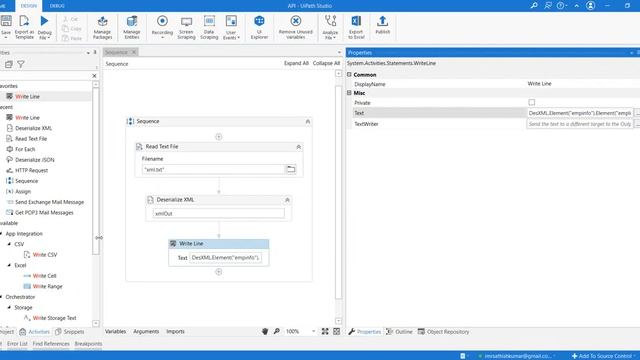
Task: Open Find References panel
Action: click(51, 344)
